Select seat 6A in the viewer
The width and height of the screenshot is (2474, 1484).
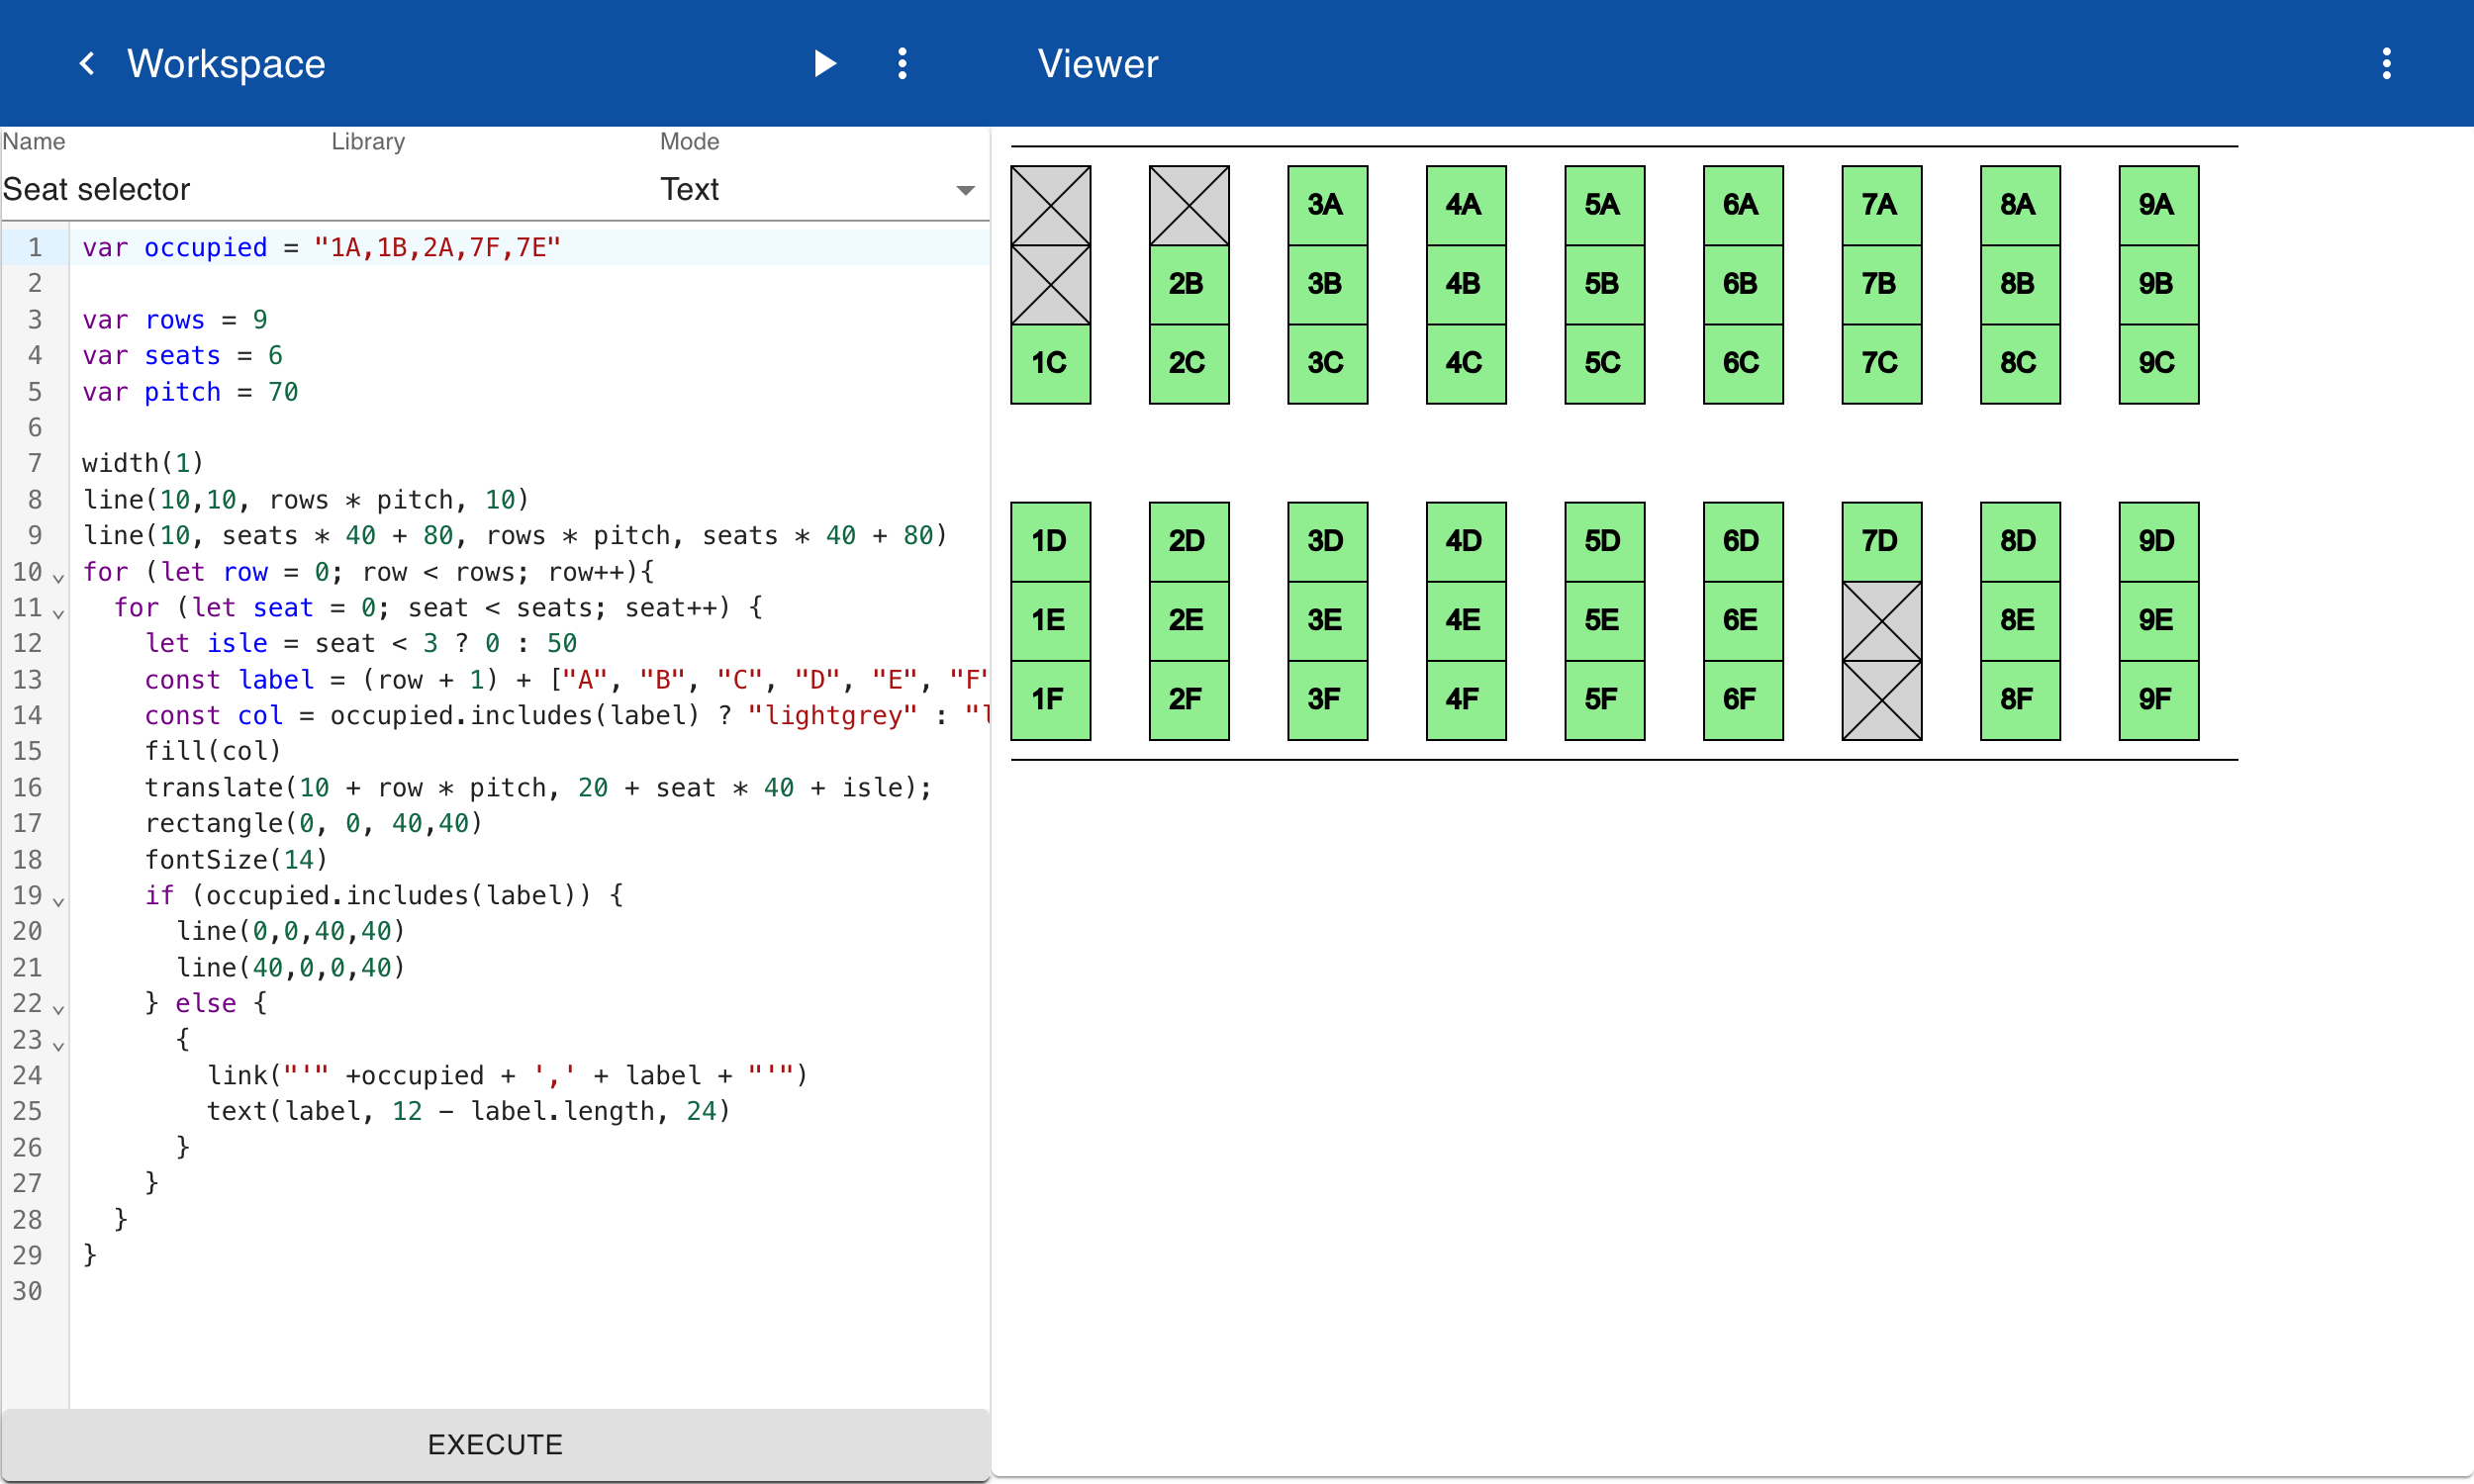pos(1742,205)
